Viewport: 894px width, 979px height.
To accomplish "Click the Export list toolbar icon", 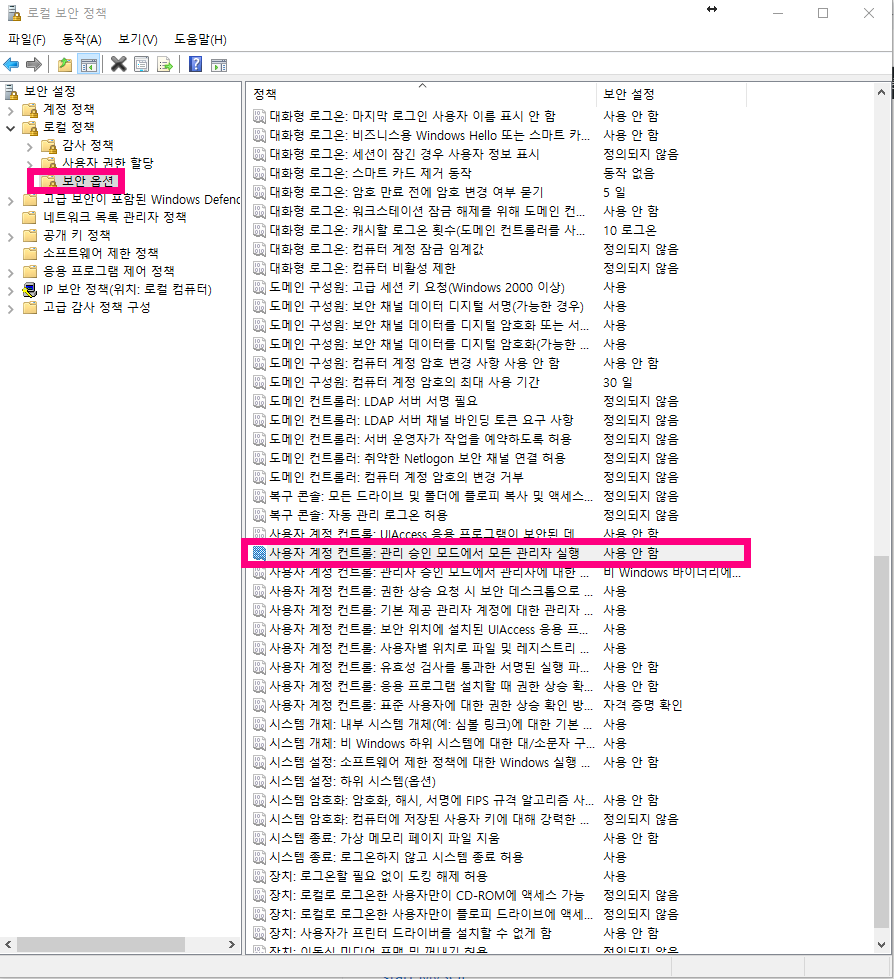I will tap(165, 64).
